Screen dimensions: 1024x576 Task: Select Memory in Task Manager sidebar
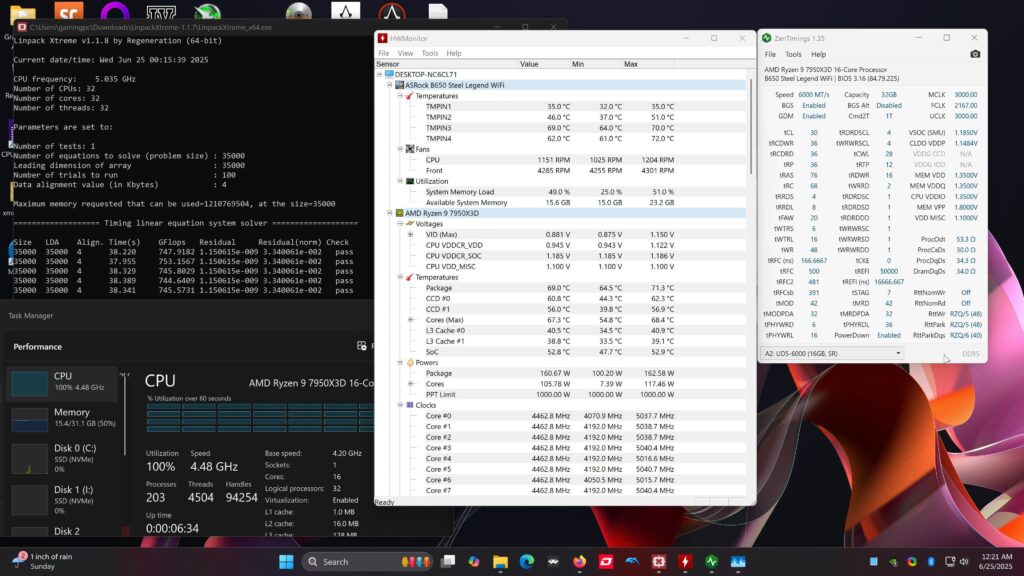63,418
